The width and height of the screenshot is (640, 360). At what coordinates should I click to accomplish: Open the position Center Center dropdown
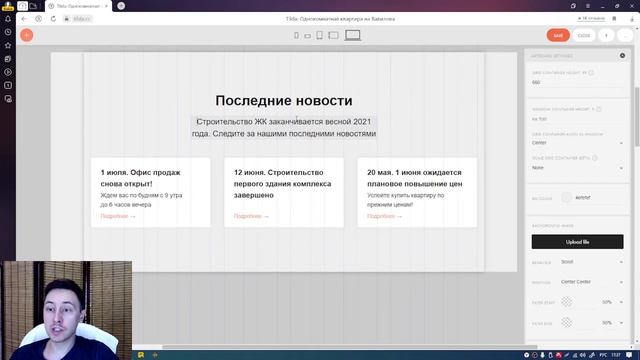592,282
